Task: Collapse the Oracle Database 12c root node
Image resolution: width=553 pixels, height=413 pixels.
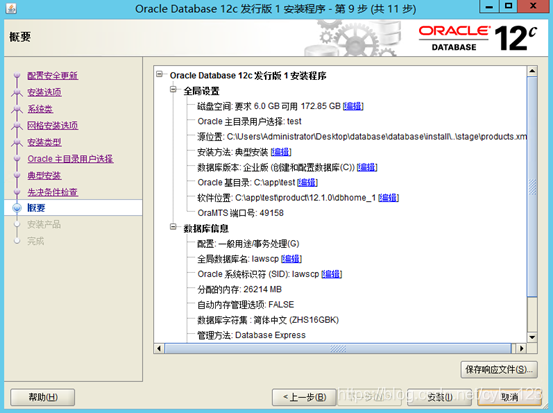Action: coord(160,74)
